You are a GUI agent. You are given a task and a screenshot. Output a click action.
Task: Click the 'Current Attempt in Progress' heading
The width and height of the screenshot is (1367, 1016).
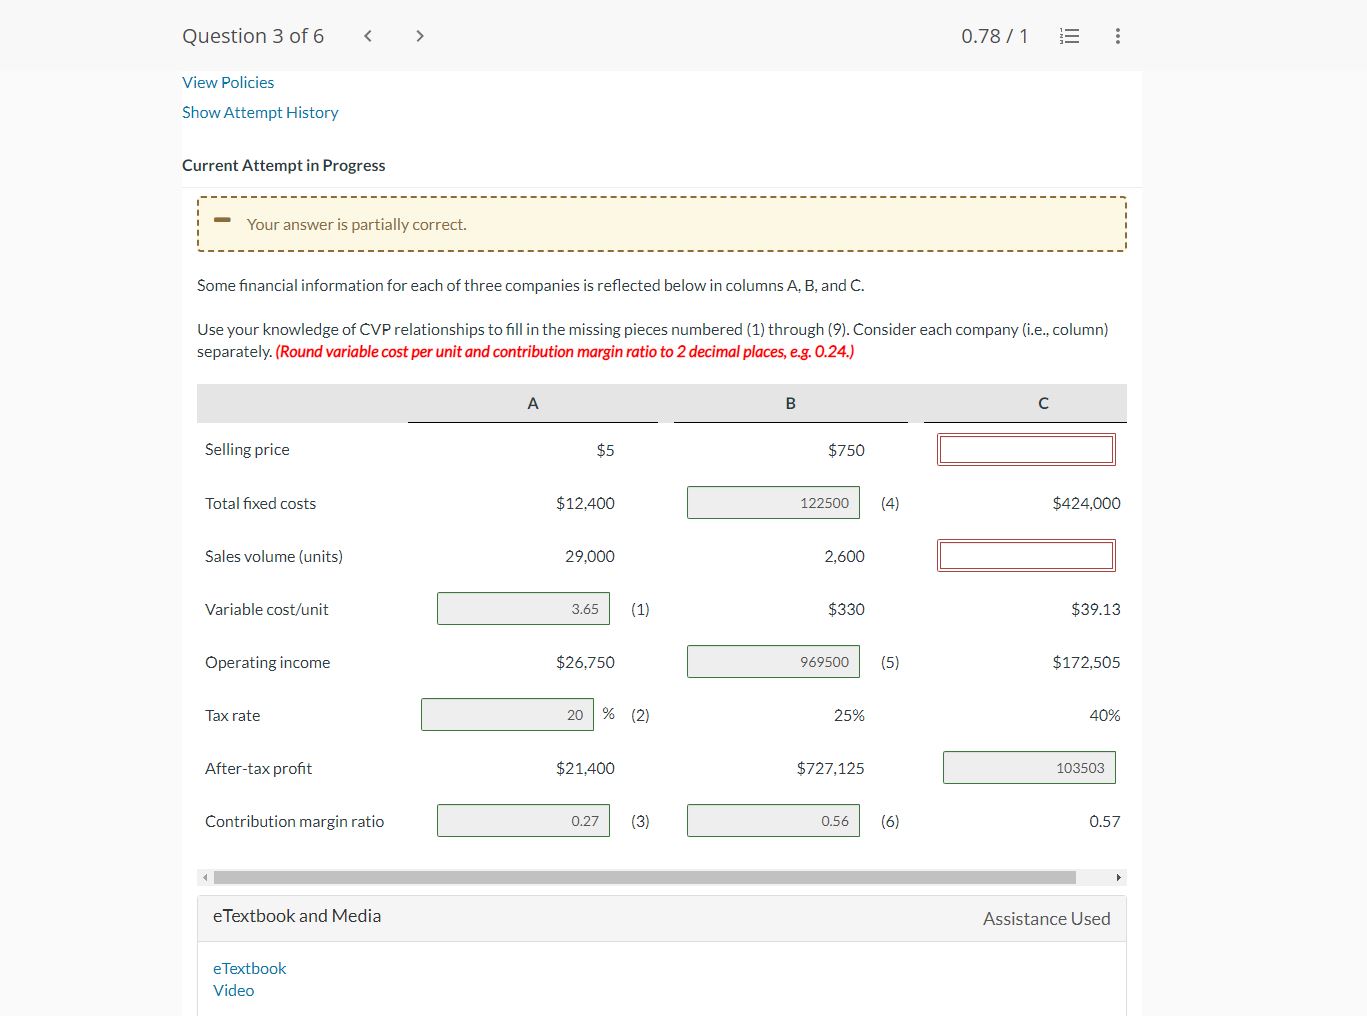(x=283, y=165)
